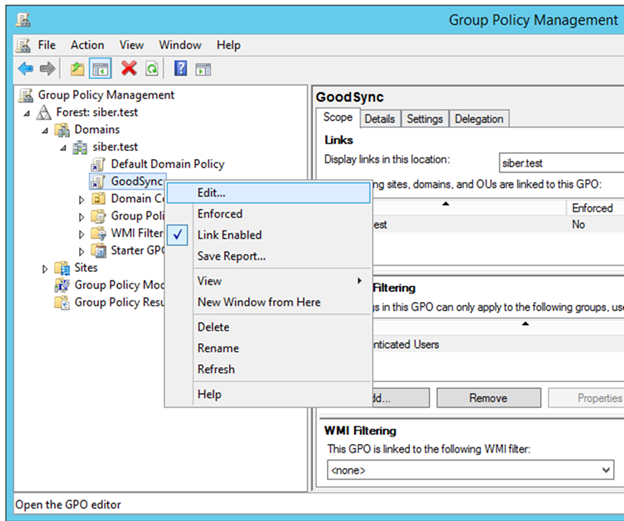Sort by the Enforced column header

(595, 208)
